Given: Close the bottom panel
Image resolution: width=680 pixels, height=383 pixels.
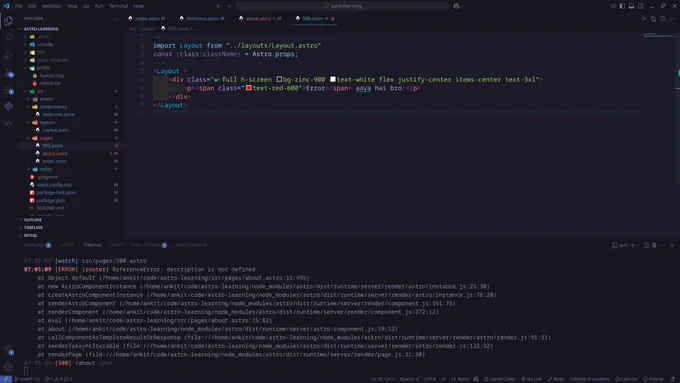Looking at the screenshot, I should 672,246.
